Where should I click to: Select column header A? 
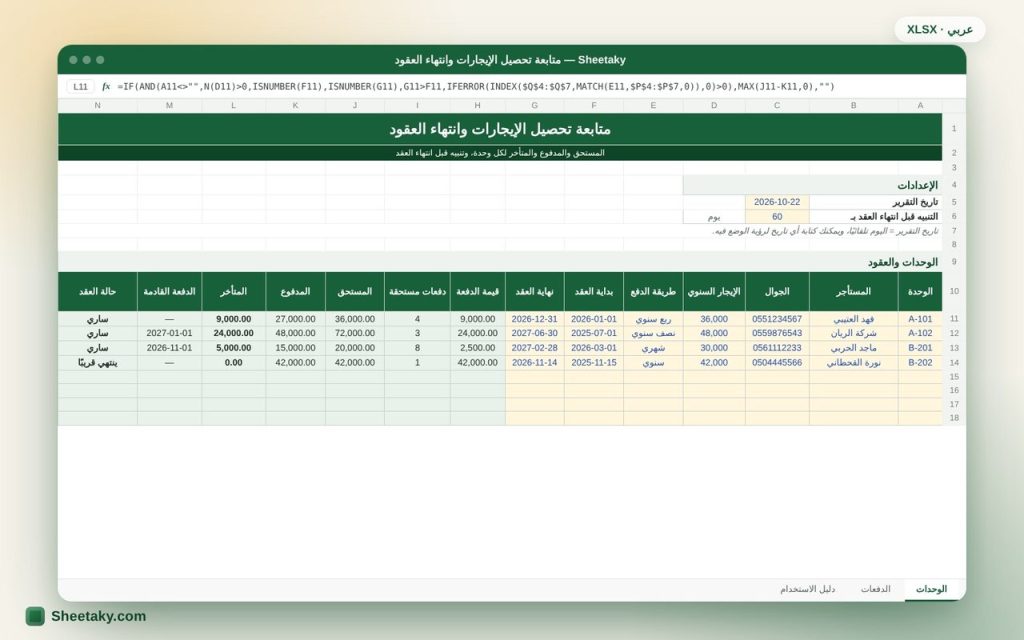pos(920,105)
